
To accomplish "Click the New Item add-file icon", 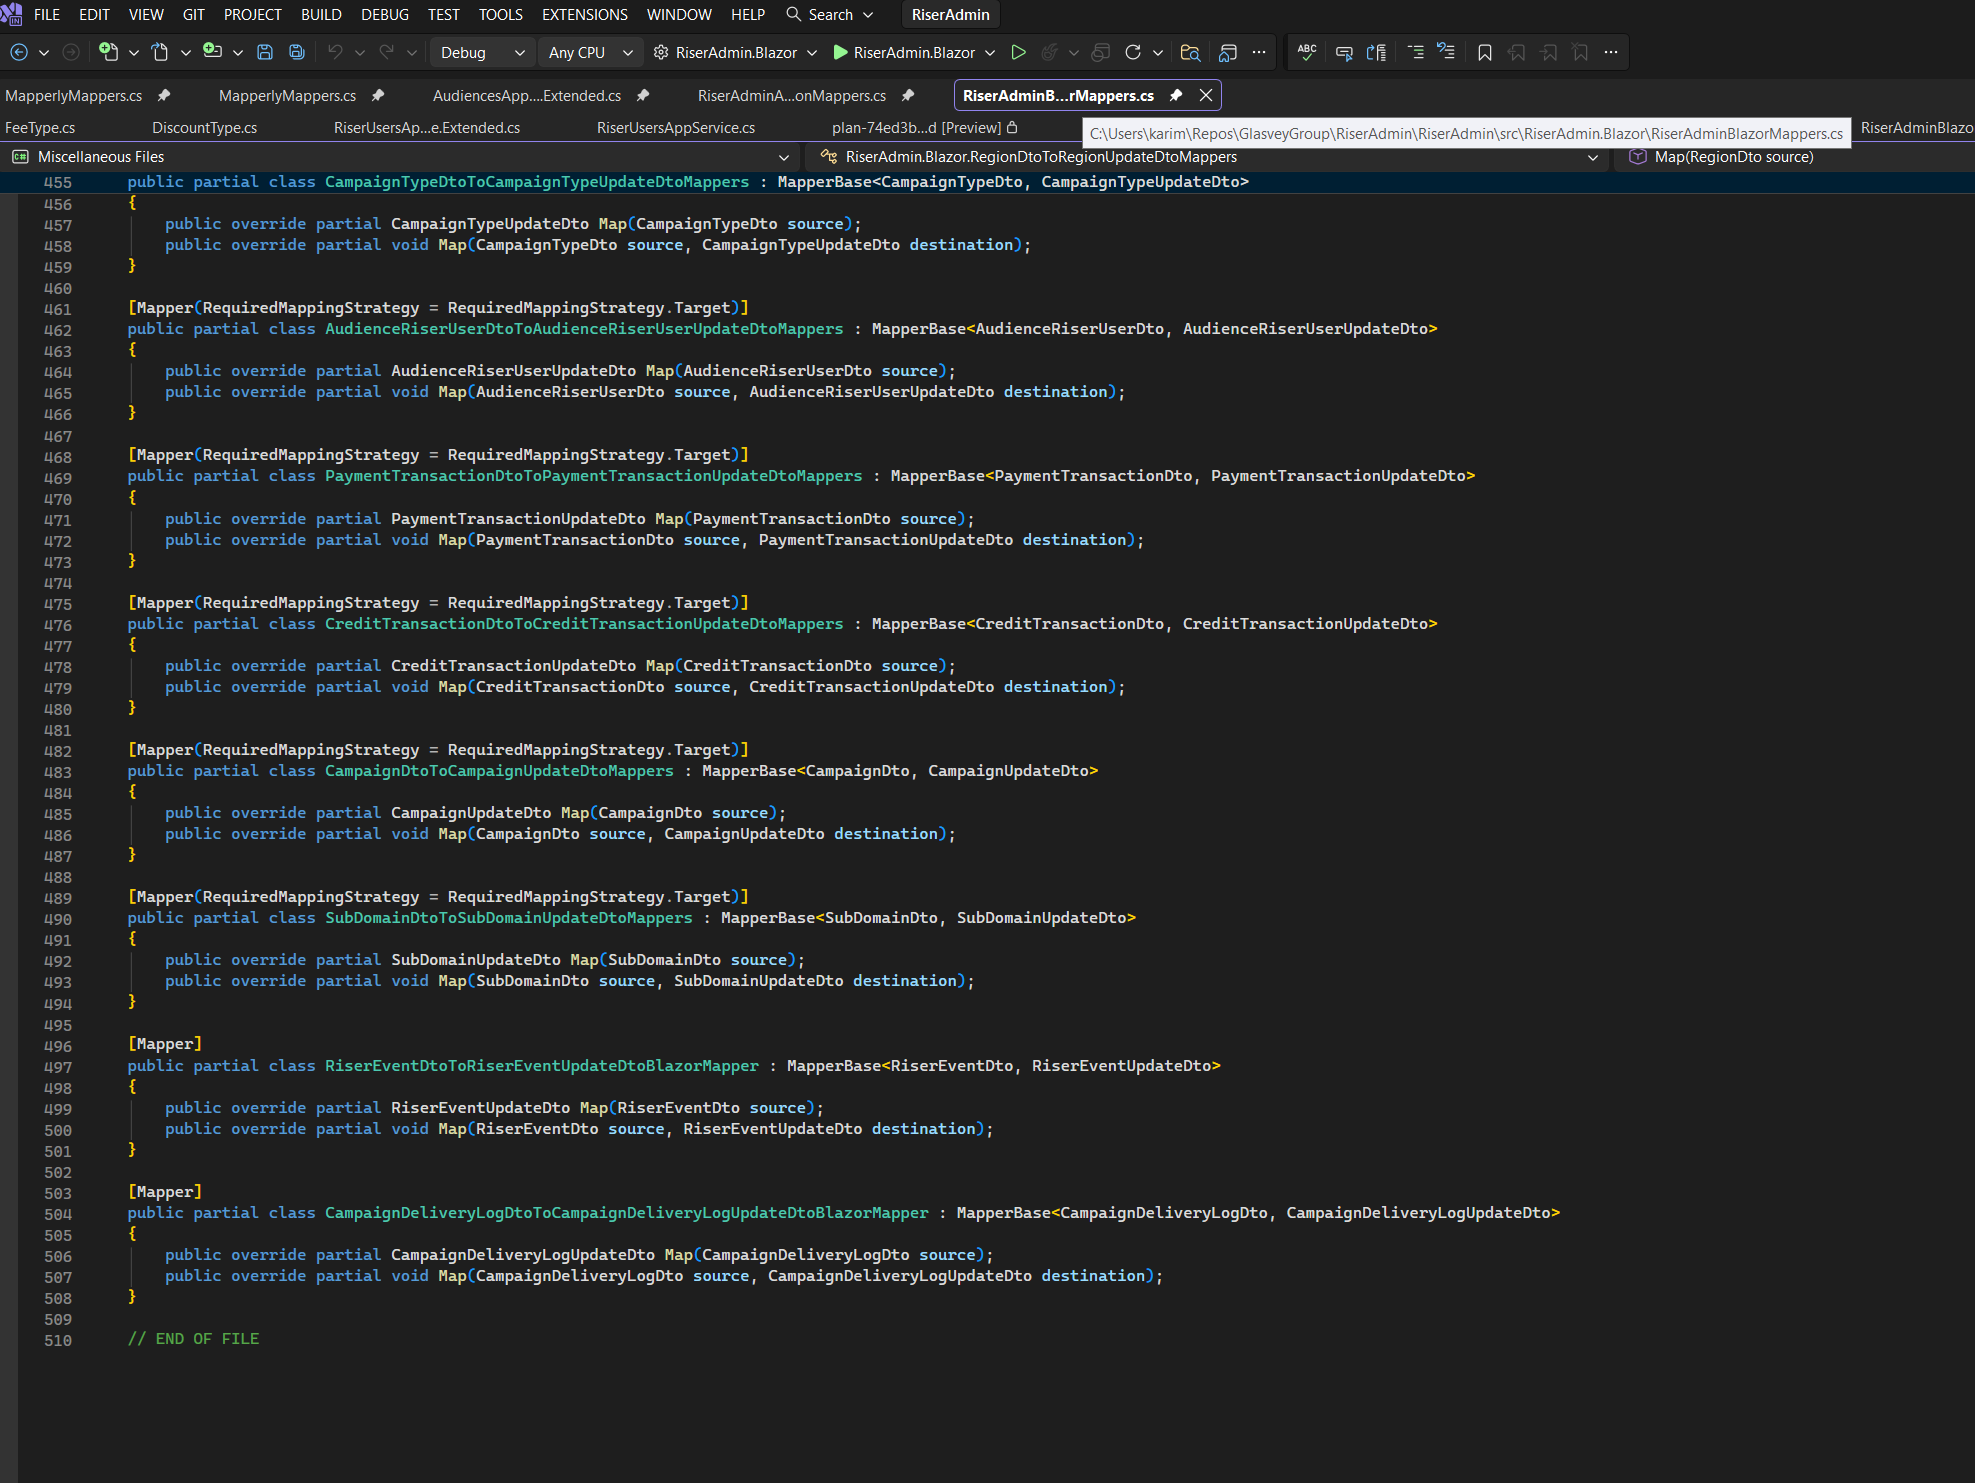I will [108, 52].
